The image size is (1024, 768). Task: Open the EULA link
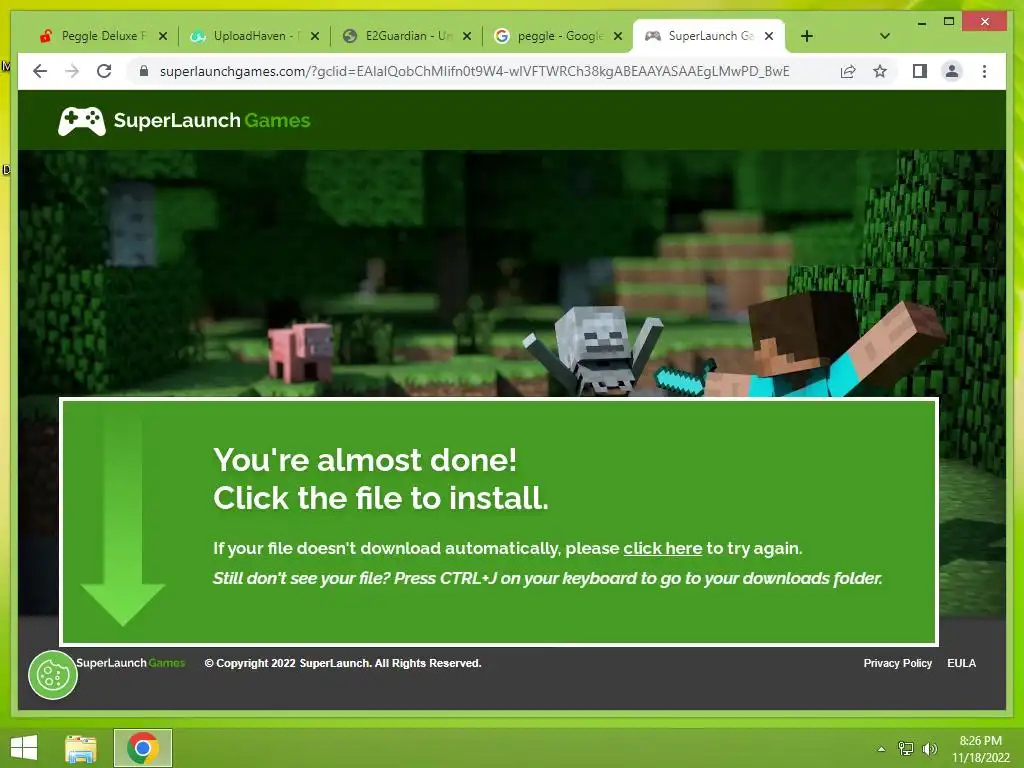click(961, 663)
